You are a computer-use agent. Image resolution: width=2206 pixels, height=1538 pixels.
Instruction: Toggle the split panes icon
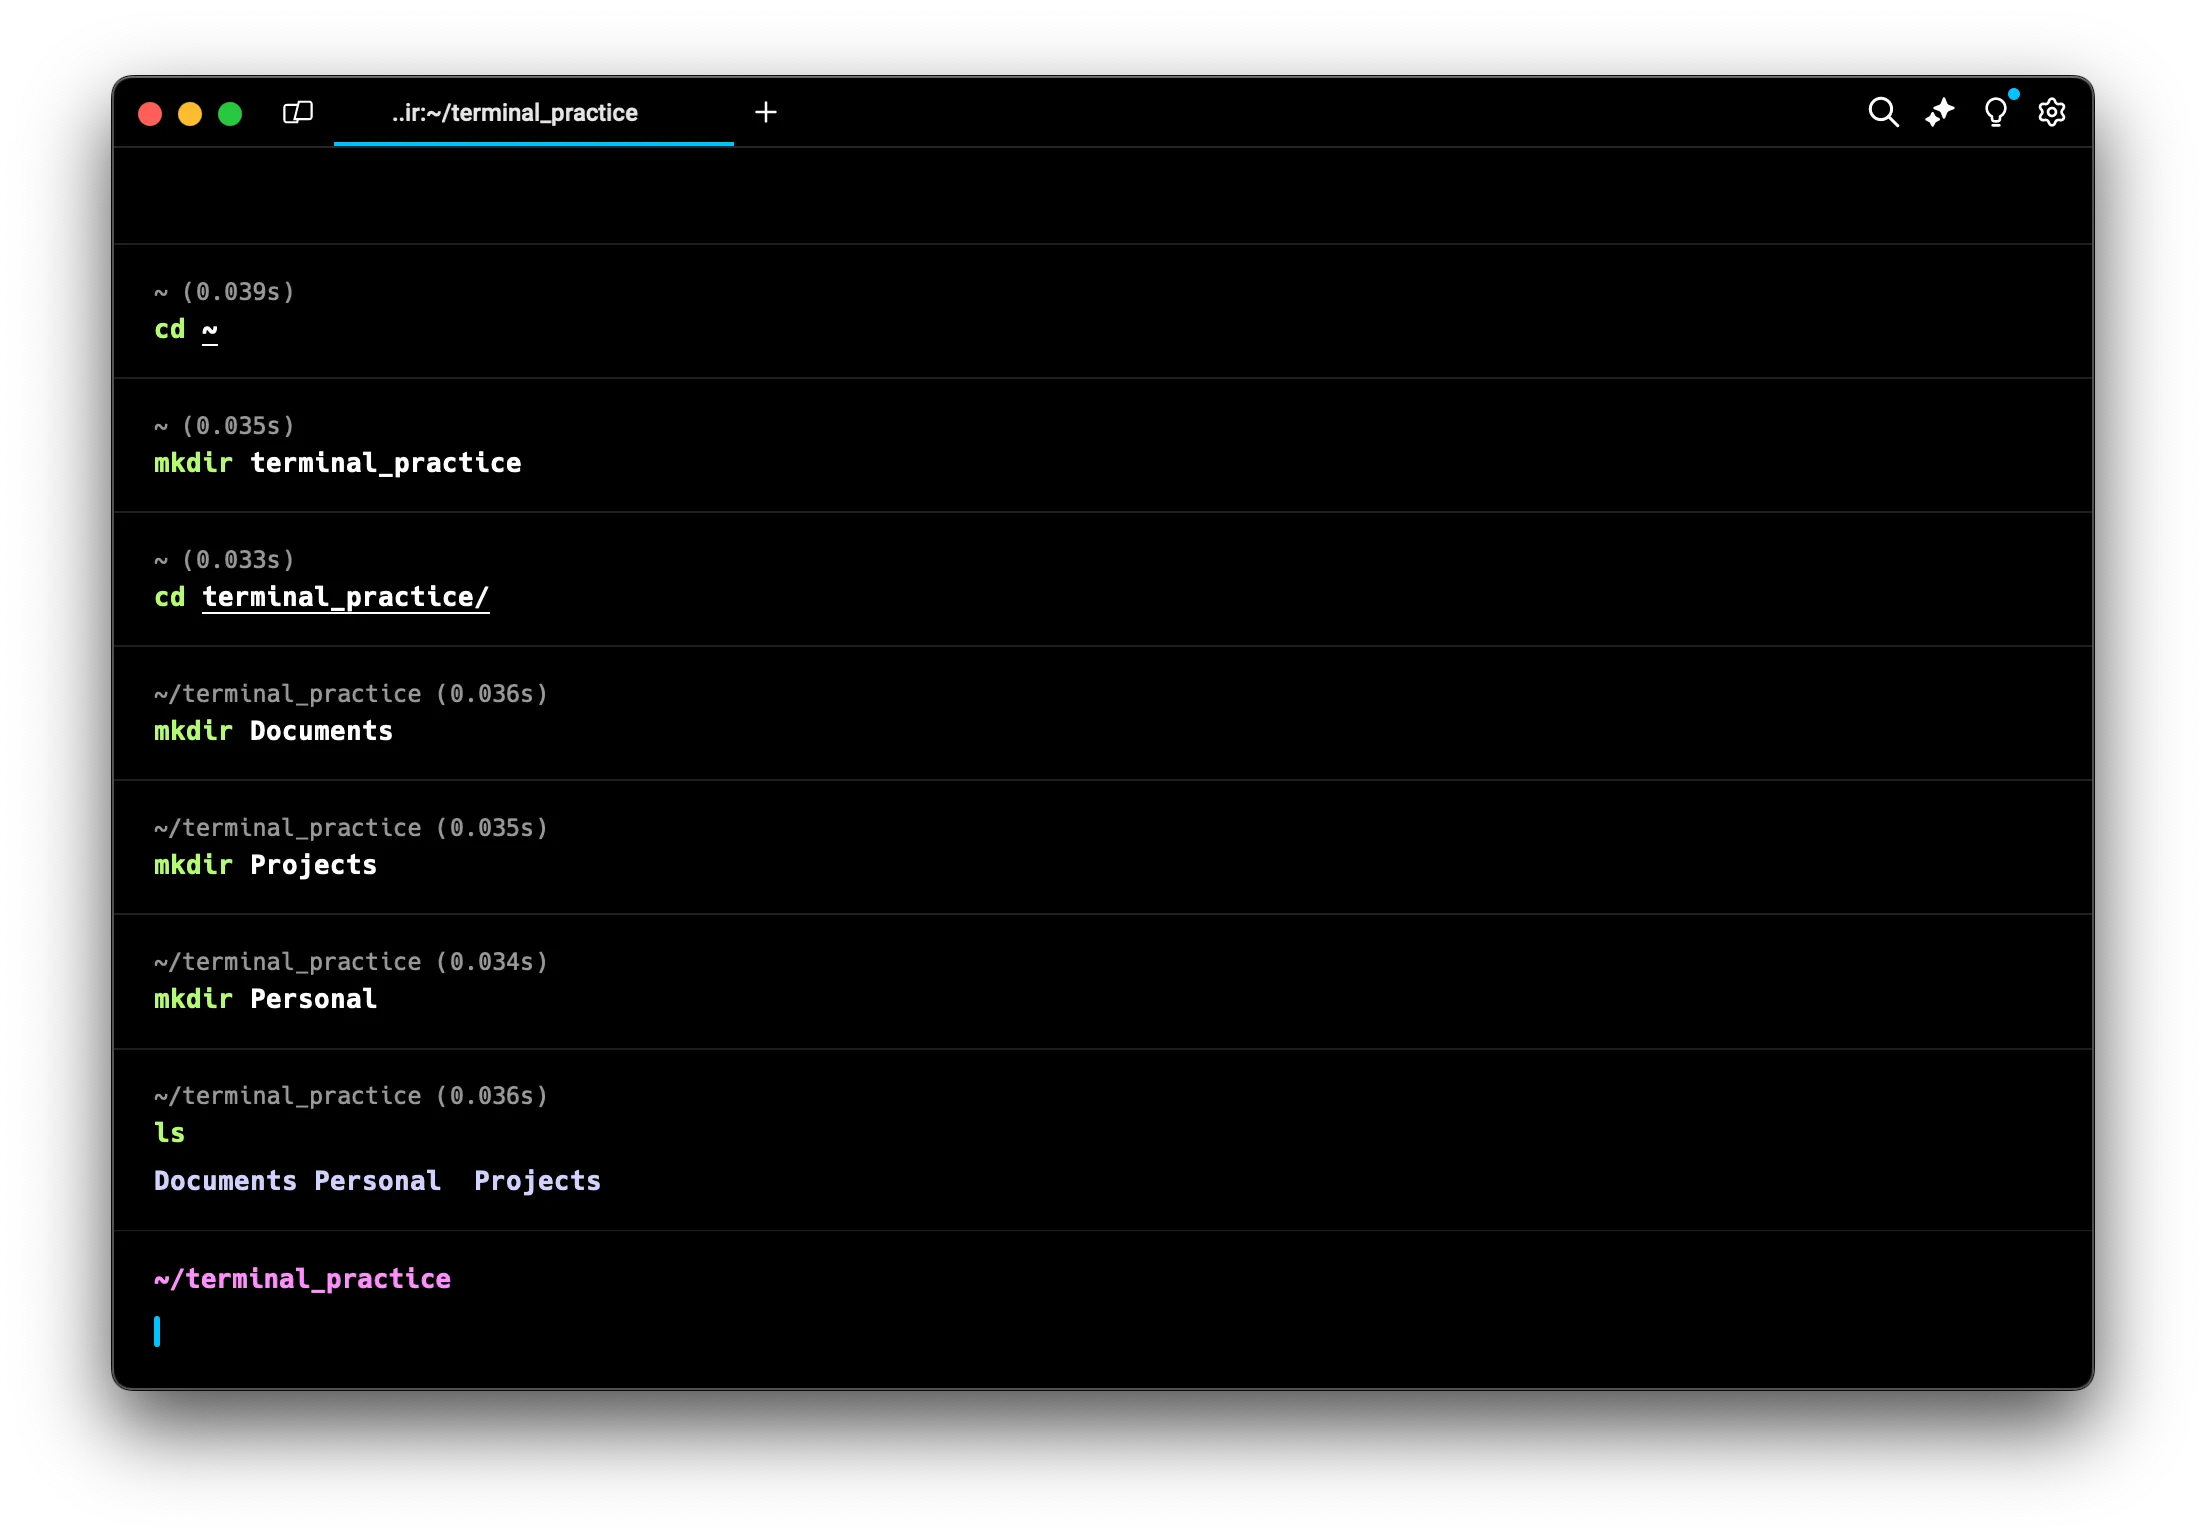298,112
